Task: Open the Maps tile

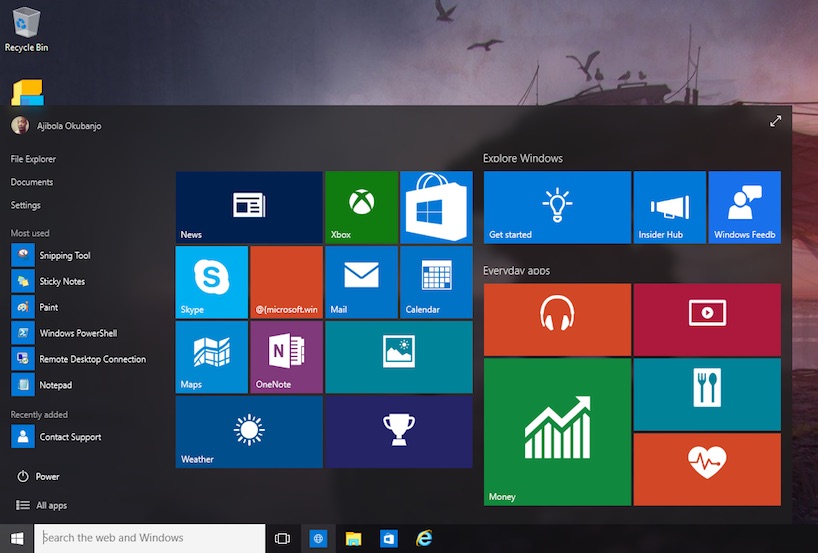Action: coord(211,357)
